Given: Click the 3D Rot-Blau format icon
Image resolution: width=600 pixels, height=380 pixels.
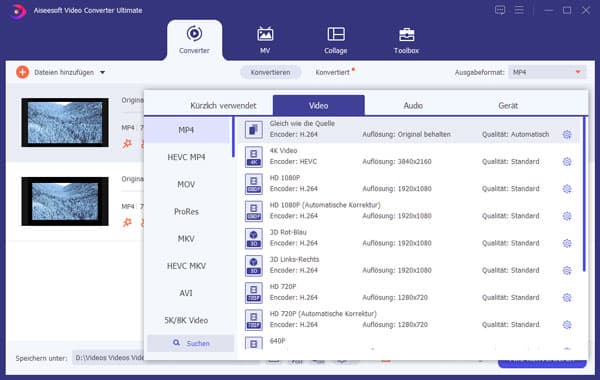Looking at the screenshot, I should click(254, 238).
